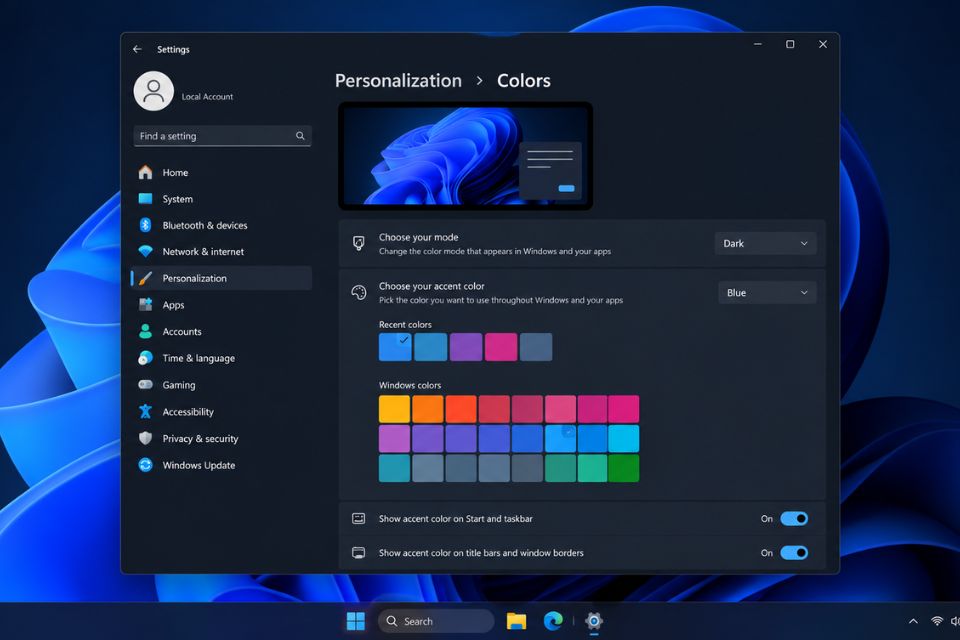960x640 pixels.
Task: Click the accent color palette icon
Action: 359,292
